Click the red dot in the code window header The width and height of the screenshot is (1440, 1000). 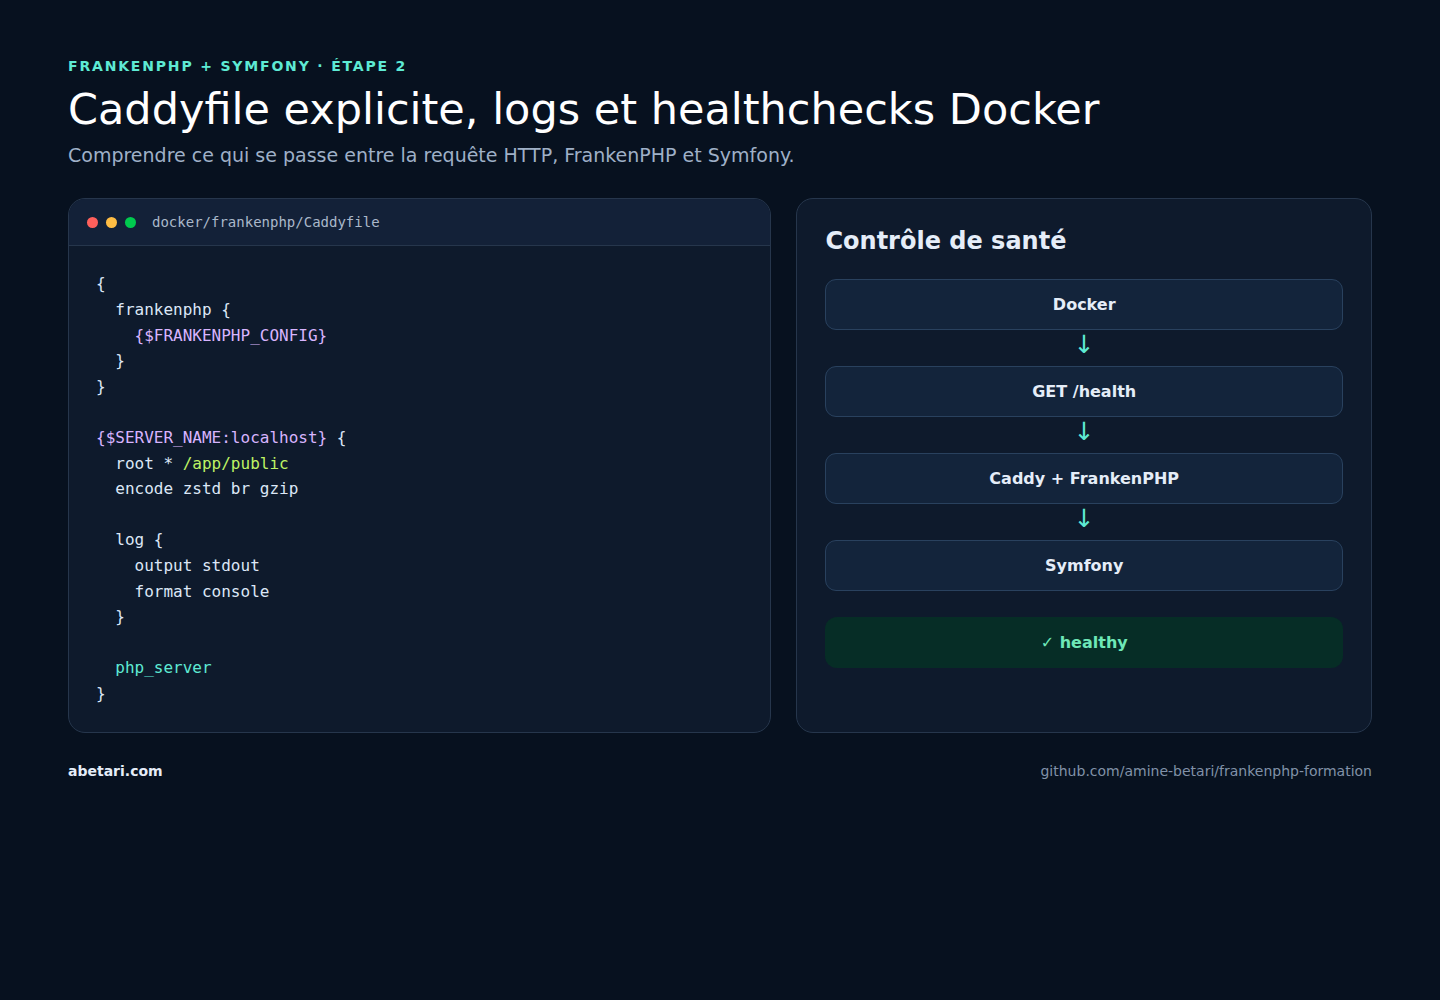(93, 222)
